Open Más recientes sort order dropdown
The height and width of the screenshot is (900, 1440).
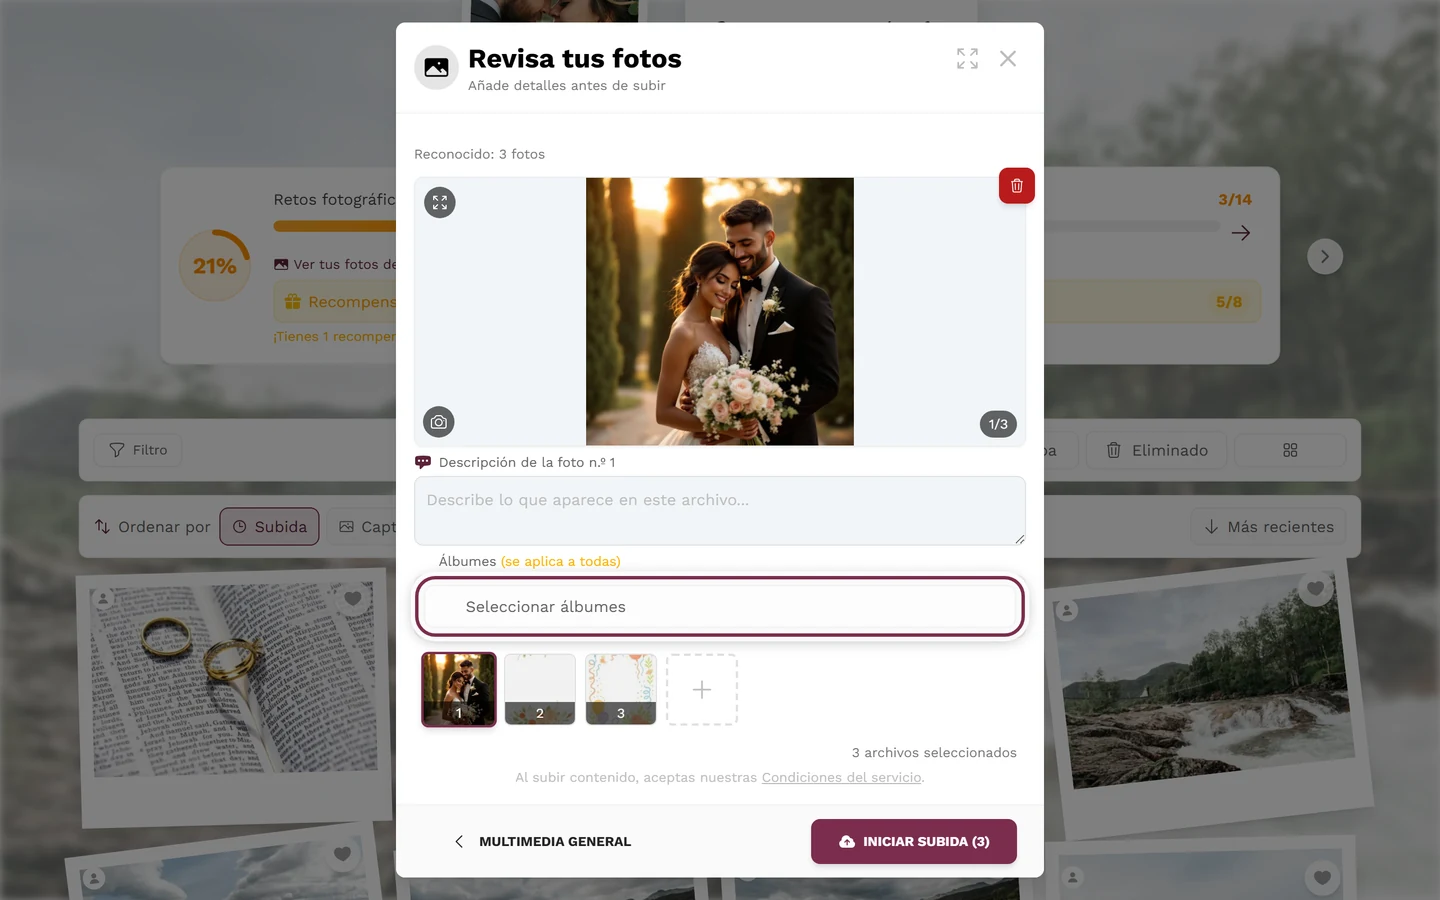[x=1269, y=527]
